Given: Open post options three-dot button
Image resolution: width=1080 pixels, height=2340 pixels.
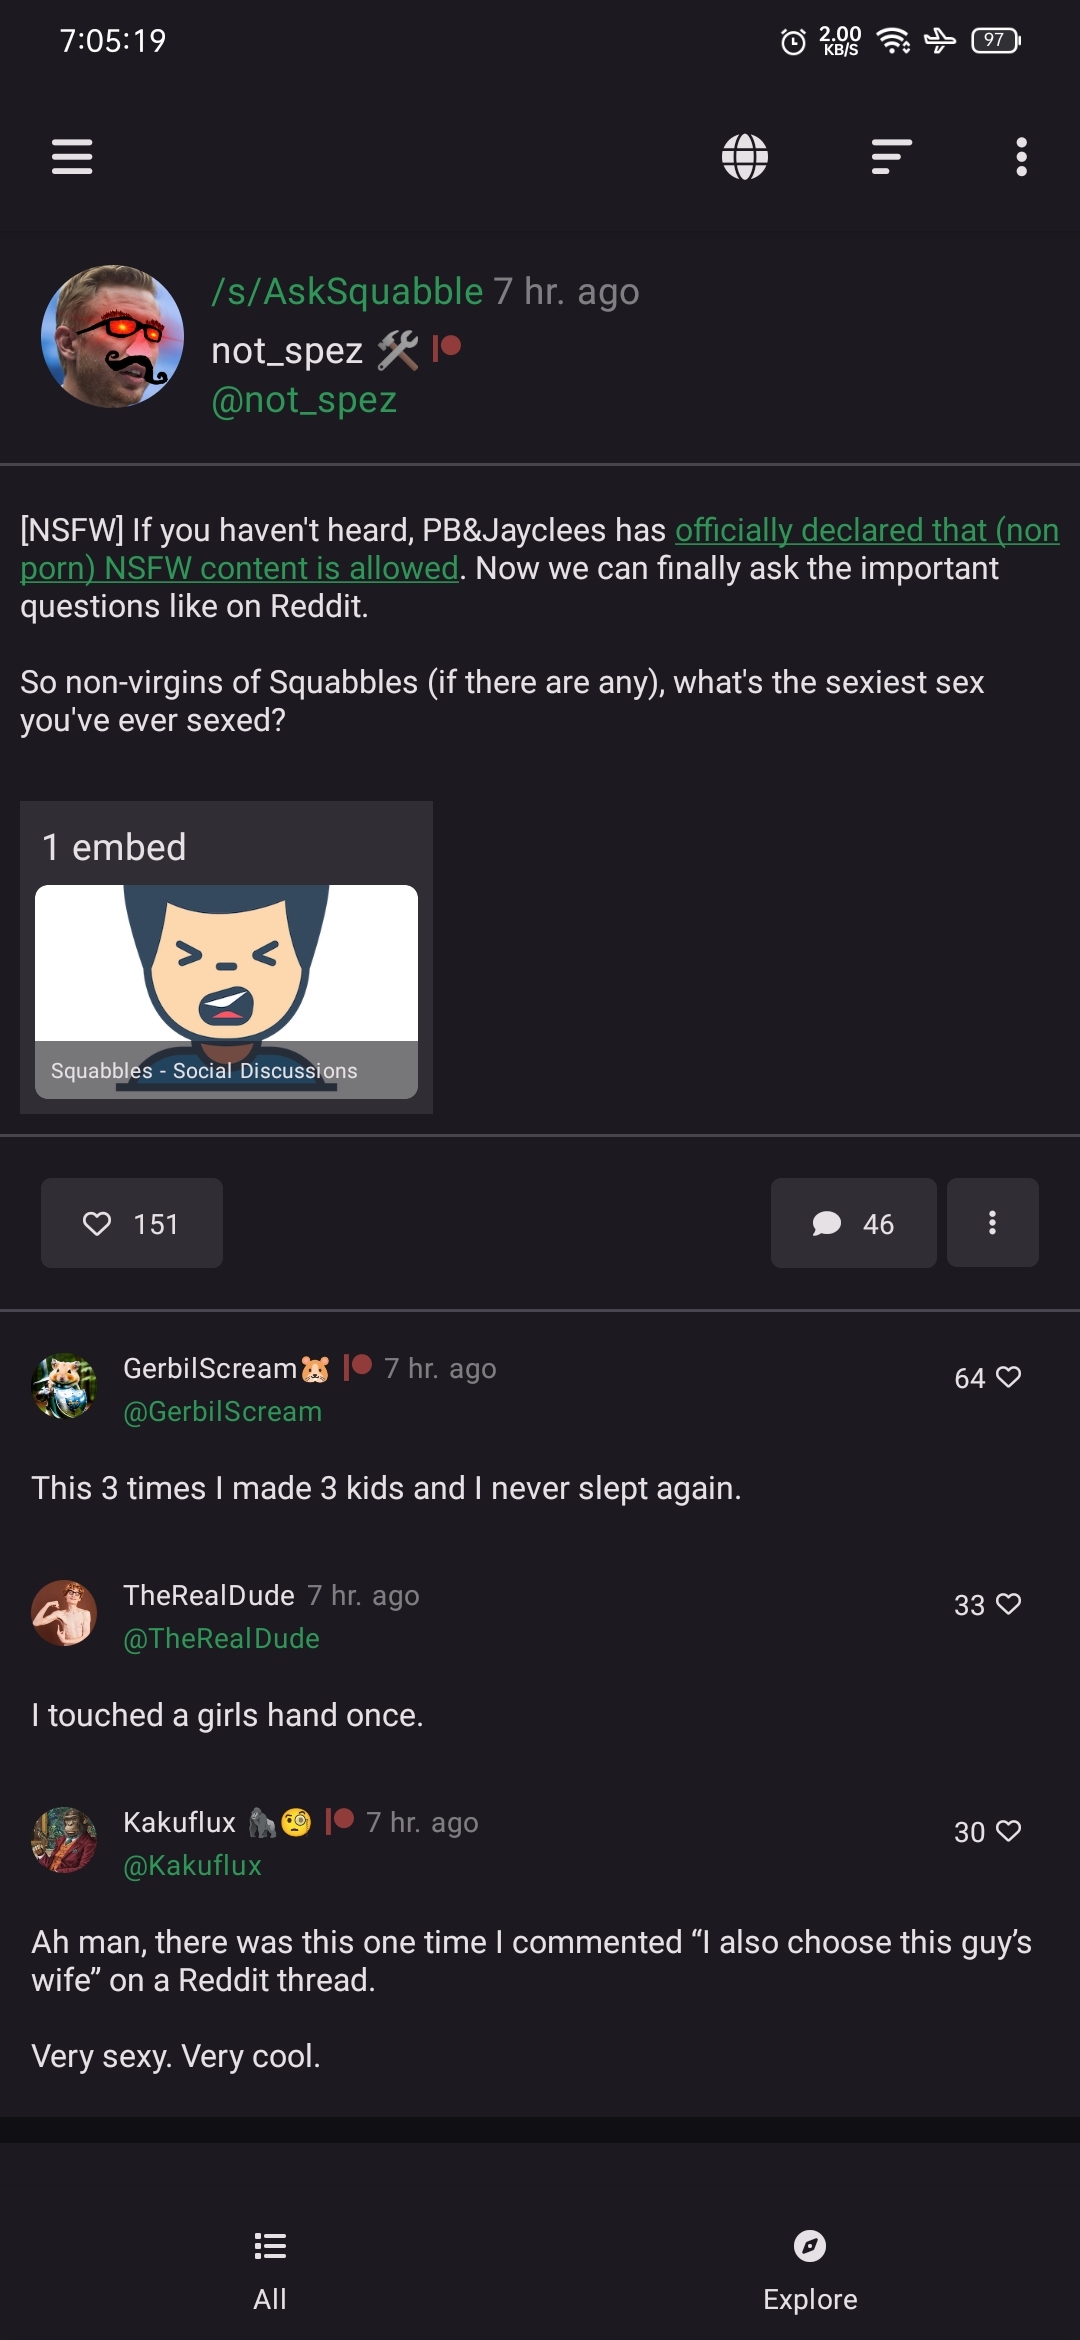Looking at the screenshot, I should pos(992,1223).
